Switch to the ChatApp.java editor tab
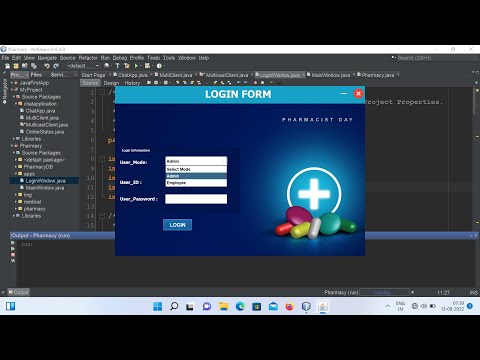 pyautogui.click(x=132, y=75)
